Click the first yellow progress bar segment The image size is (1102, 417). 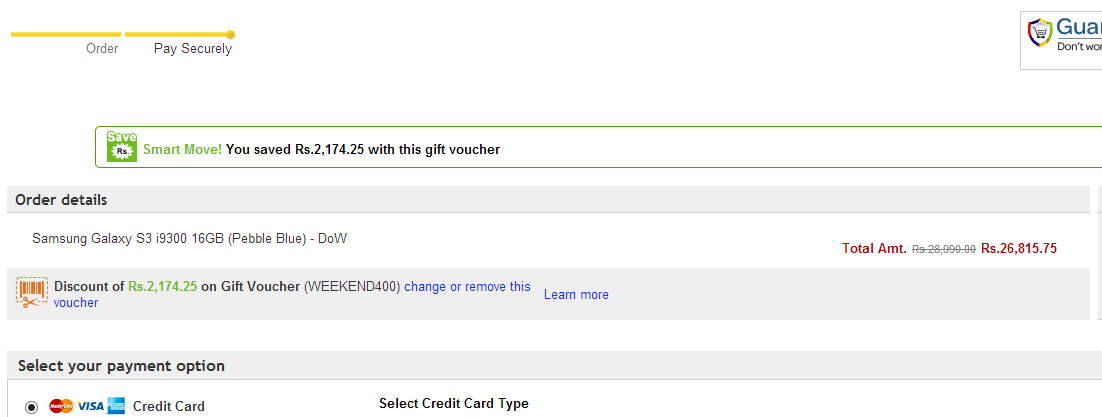66,34
